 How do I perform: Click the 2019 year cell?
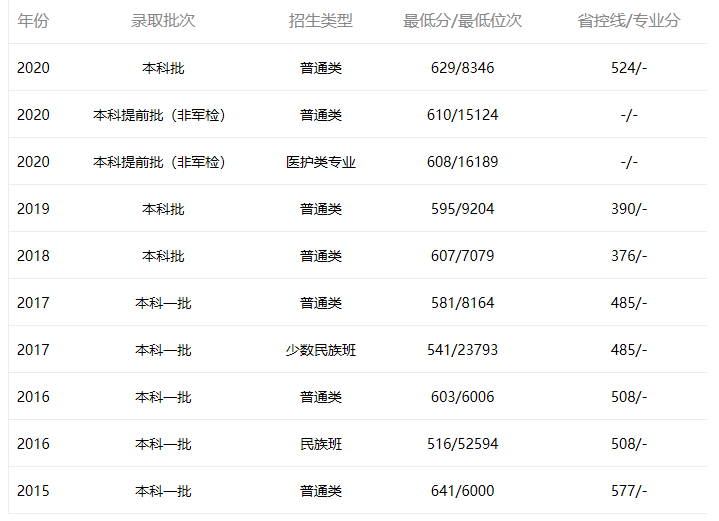(33, 209)
